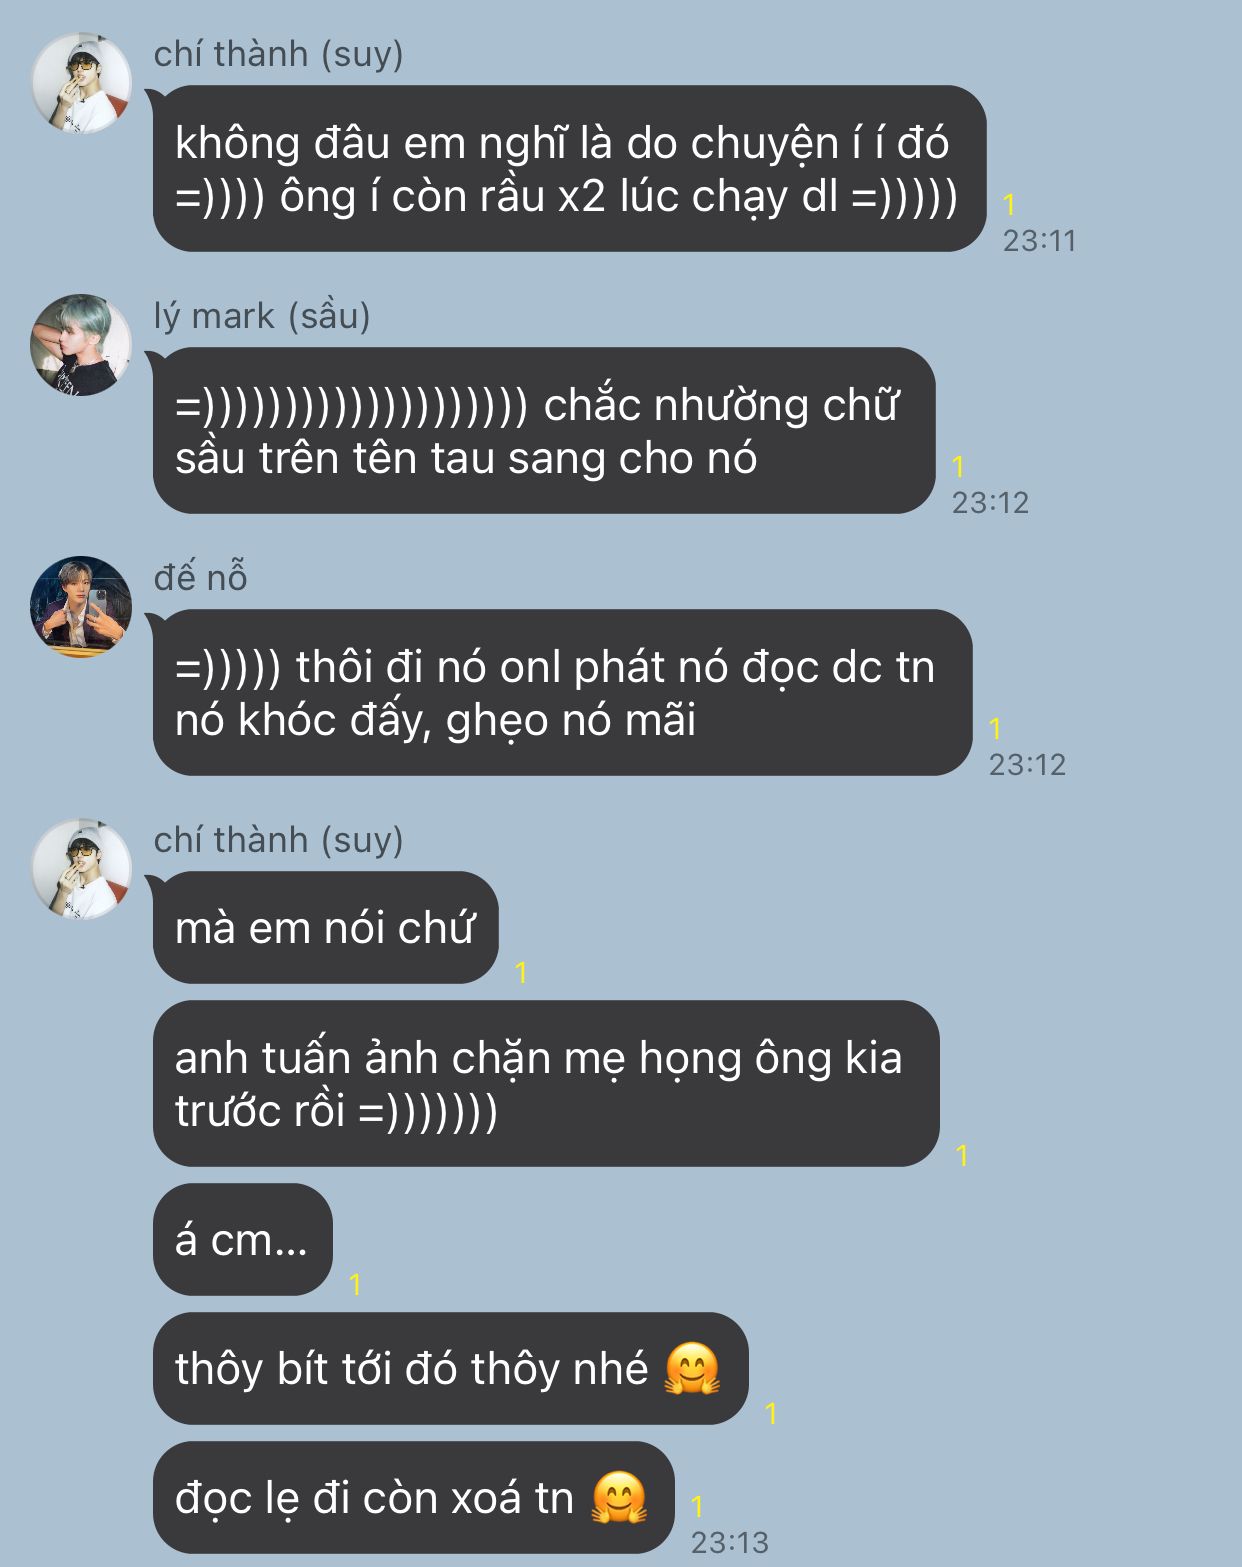Tap the 'á cm...' bubble
The image size is (1242, 1567).
[x=242, y=1240]
